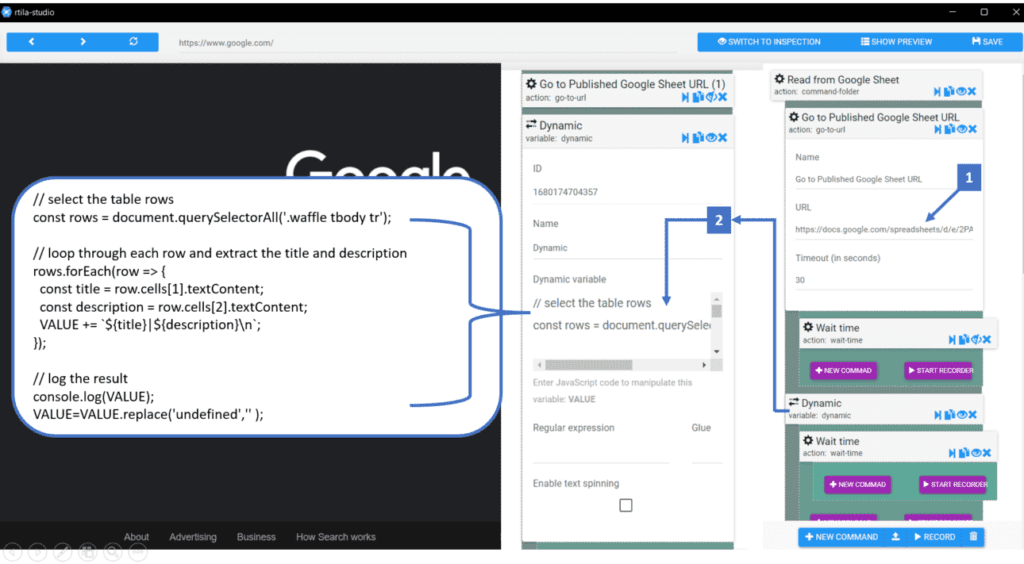Duplicate the Dynamic command in middle panel
This screenshot has width=1024, height=564.
697,138
